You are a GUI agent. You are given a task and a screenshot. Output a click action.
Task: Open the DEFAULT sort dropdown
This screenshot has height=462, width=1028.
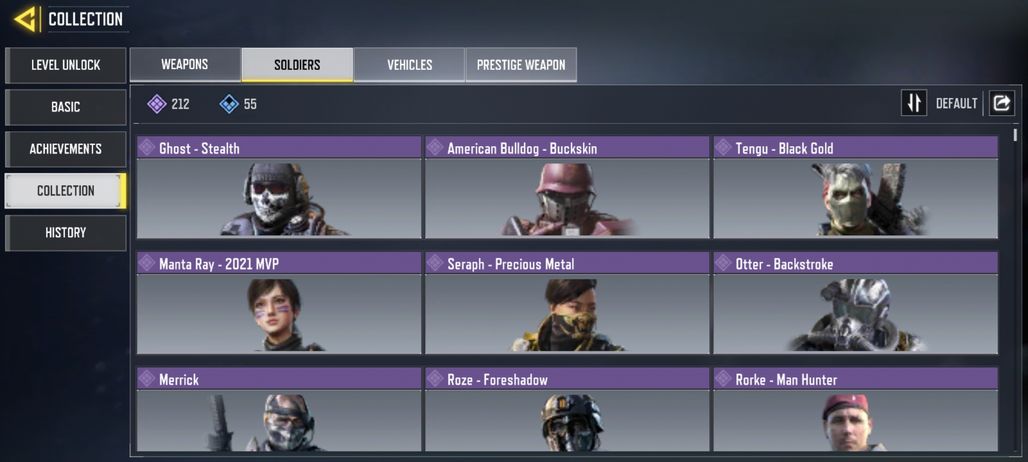pos(956,104)
